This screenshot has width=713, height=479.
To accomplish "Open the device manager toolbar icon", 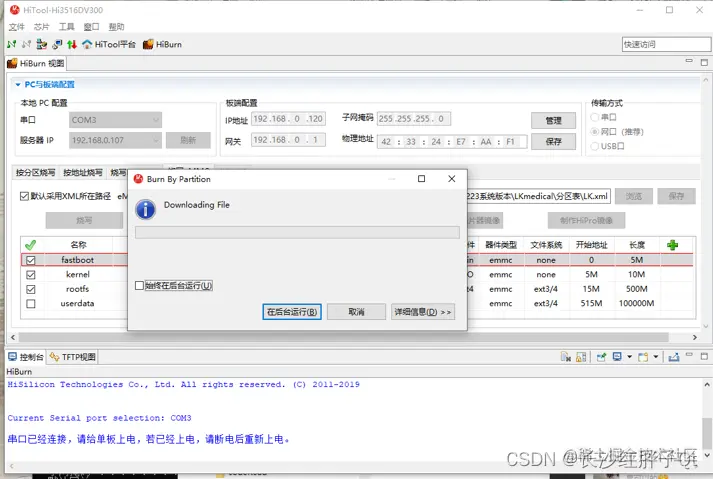I will click(42, 44).
